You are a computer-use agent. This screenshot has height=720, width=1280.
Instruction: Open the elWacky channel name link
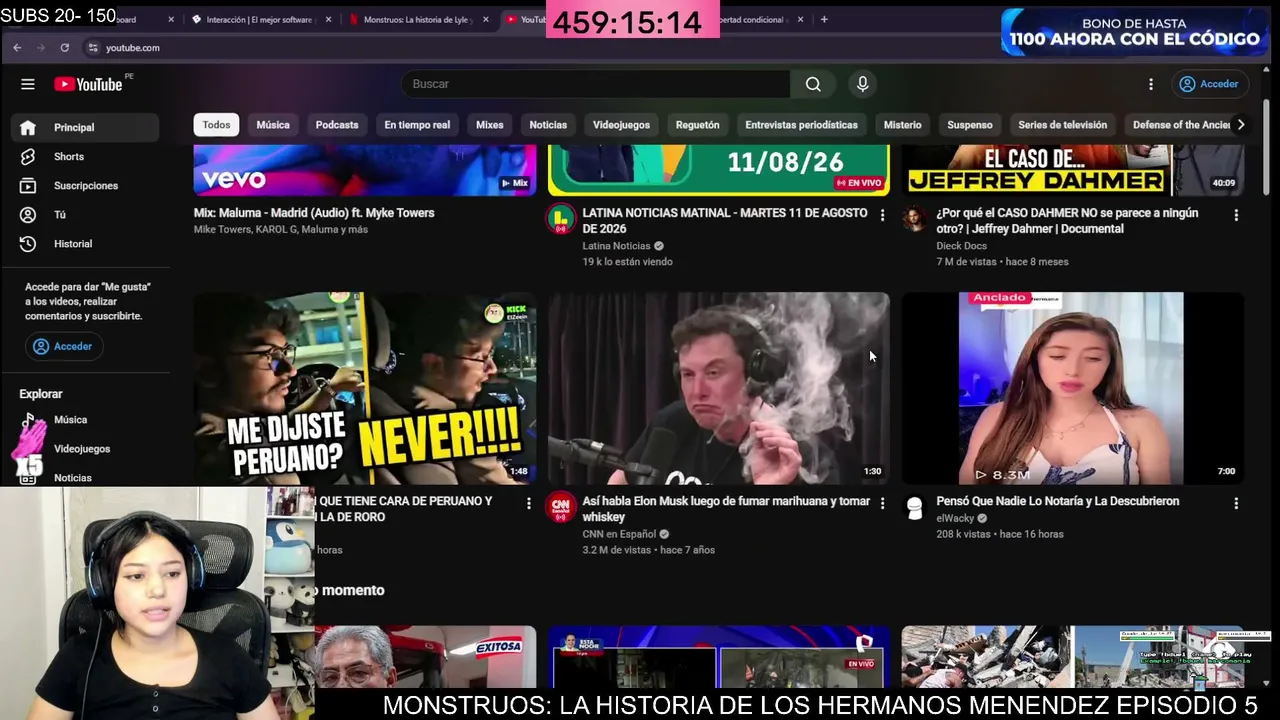click(x=957, y=518)
